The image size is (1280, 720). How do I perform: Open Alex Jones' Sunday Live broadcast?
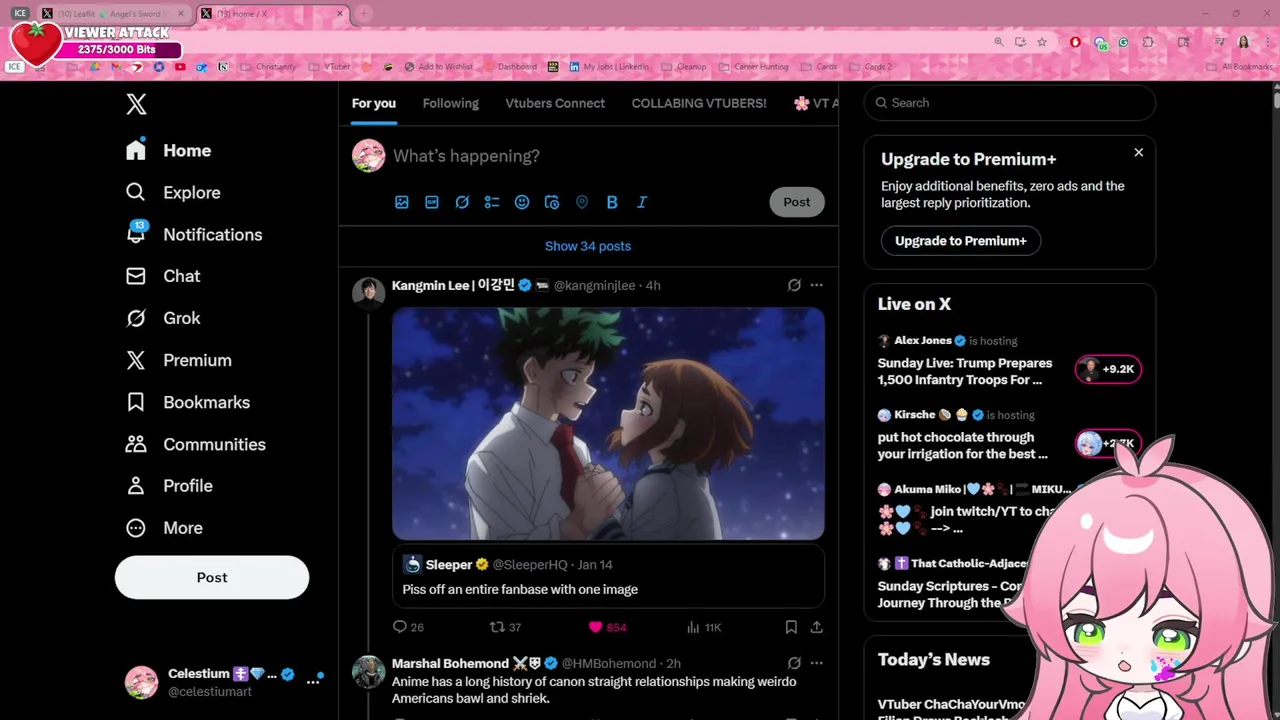[x=965, y=371]
